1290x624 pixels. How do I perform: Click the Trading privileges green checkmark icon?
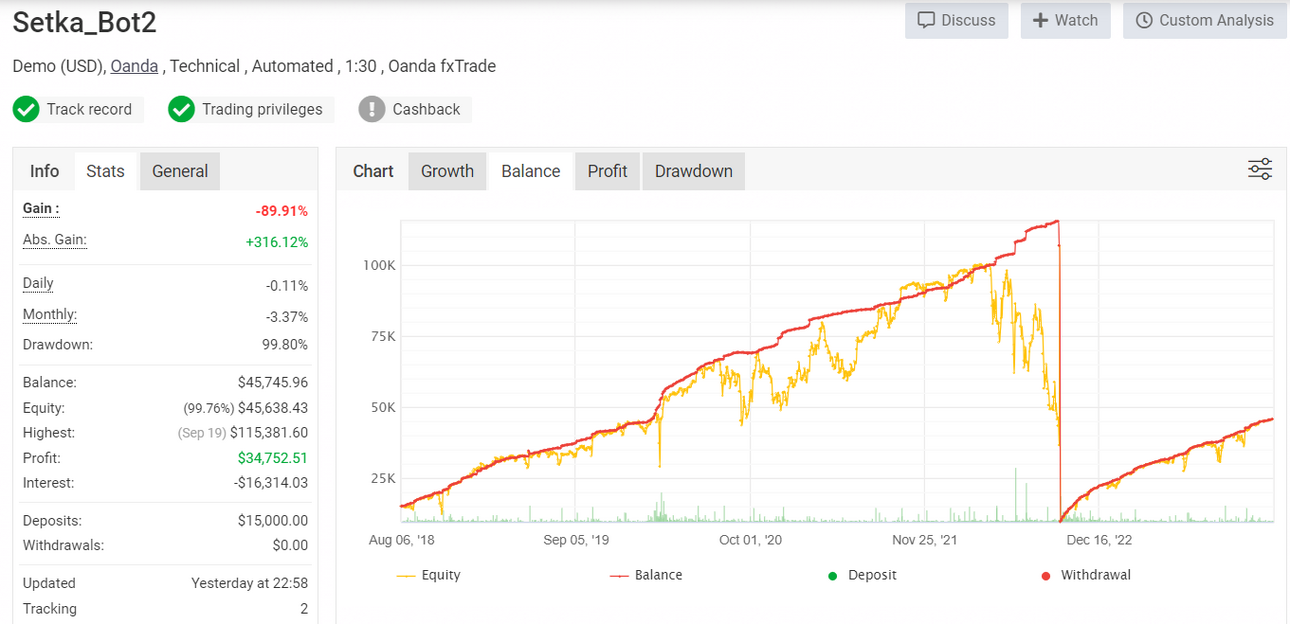pyautogui.click(x=181, y=109)
